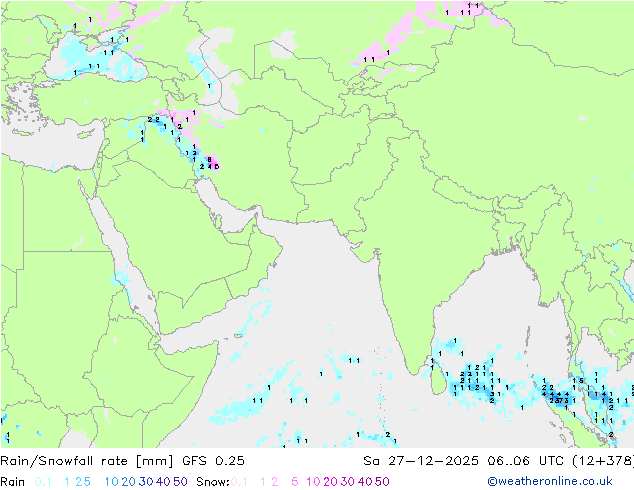Click the "Rain/Snowfall rate [mm] GFS 0.25" title
The image size is (634, 490).
click(123, 461)
